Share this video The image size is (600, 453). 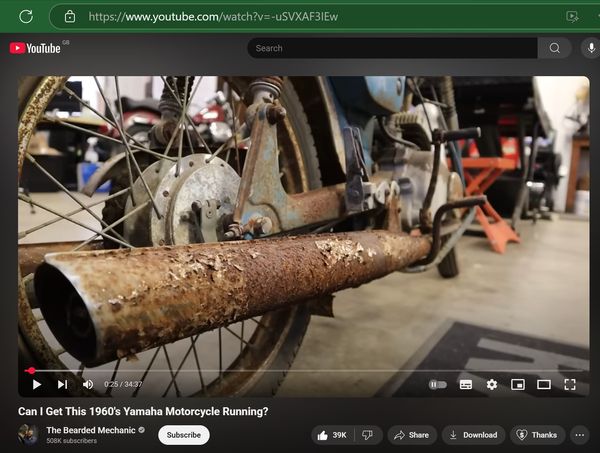click(x=412, y=435)
